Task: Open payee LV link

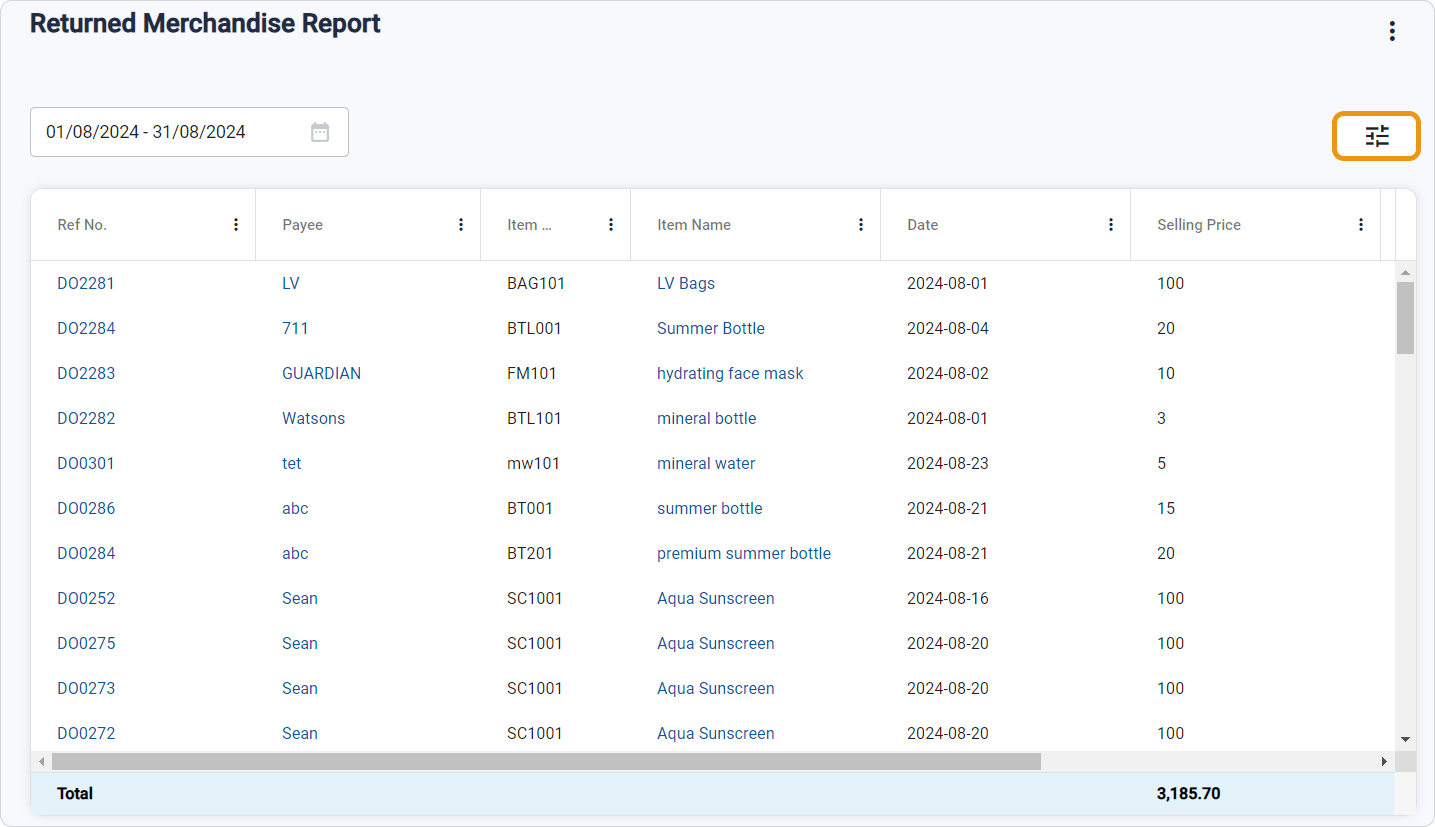Action: 291,283
